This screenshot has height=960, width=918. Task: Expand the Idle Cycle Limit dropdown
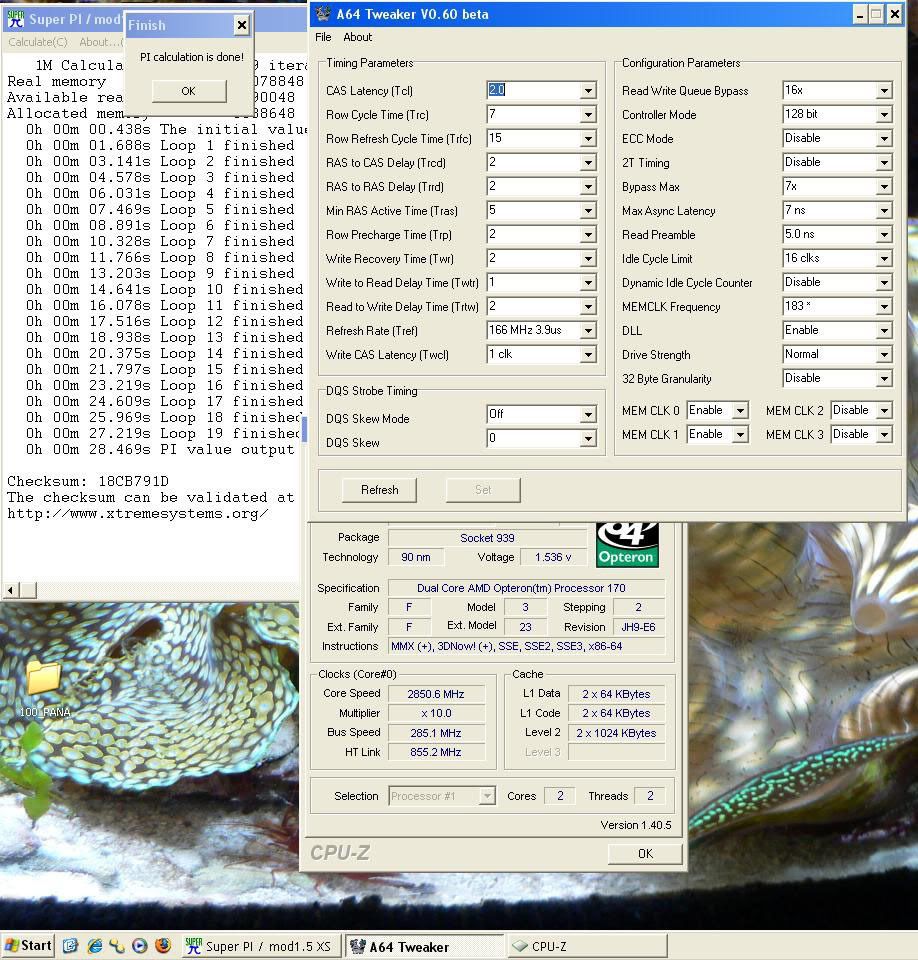[884, 258]
